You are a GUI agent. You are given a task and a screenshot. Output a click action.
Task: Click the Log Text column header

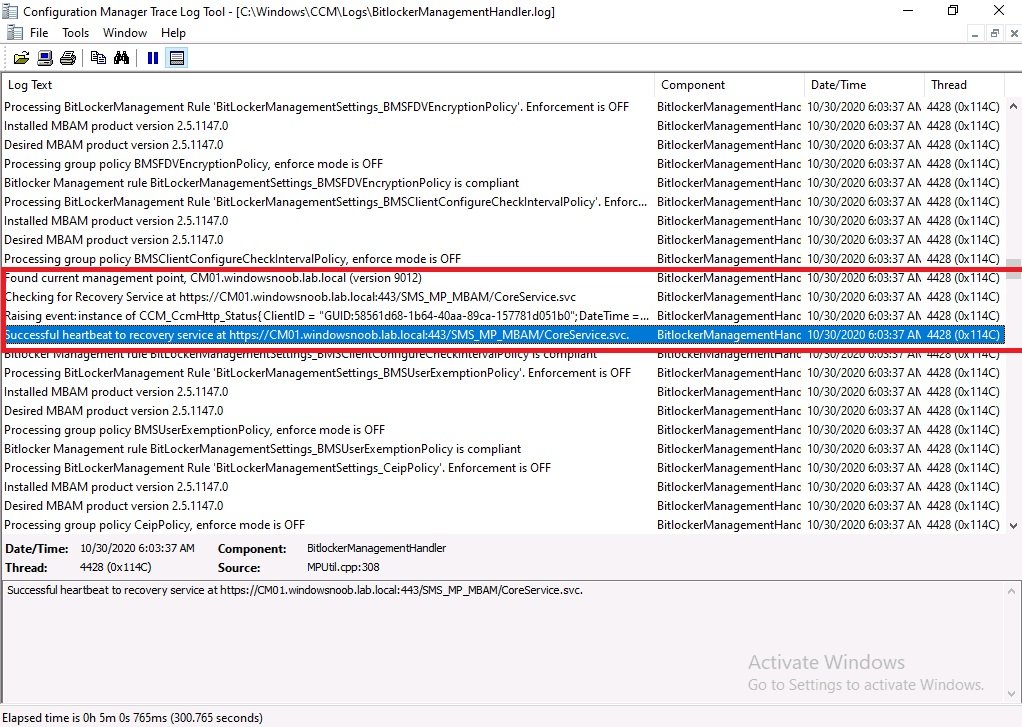(x=328, y=85)
